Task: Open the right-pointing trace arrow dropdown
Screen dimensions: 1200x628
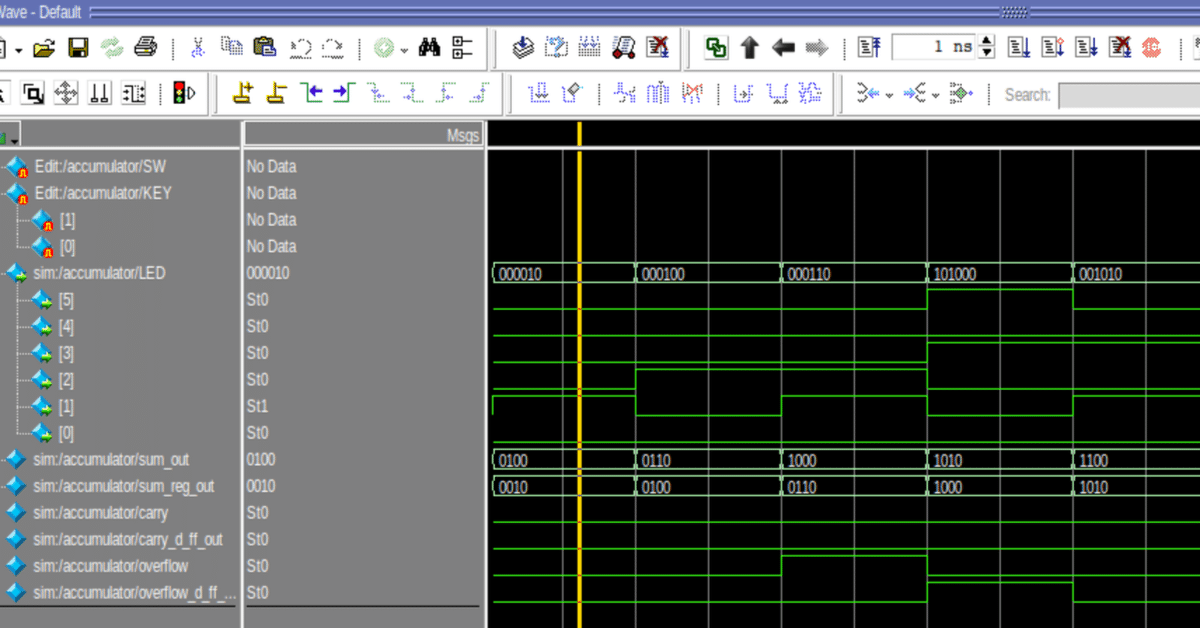Action: tap(935, 95)
